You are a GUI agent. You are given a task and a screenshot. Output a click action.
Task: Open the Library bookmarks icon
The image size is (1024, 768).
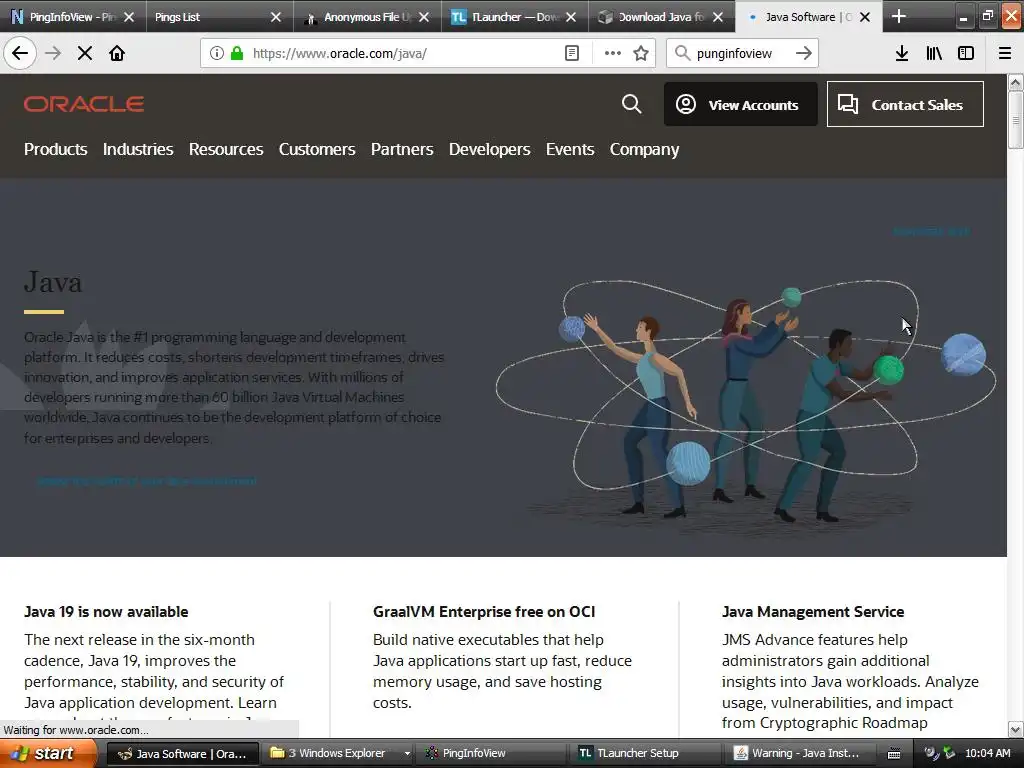click(x=934, y=53)
